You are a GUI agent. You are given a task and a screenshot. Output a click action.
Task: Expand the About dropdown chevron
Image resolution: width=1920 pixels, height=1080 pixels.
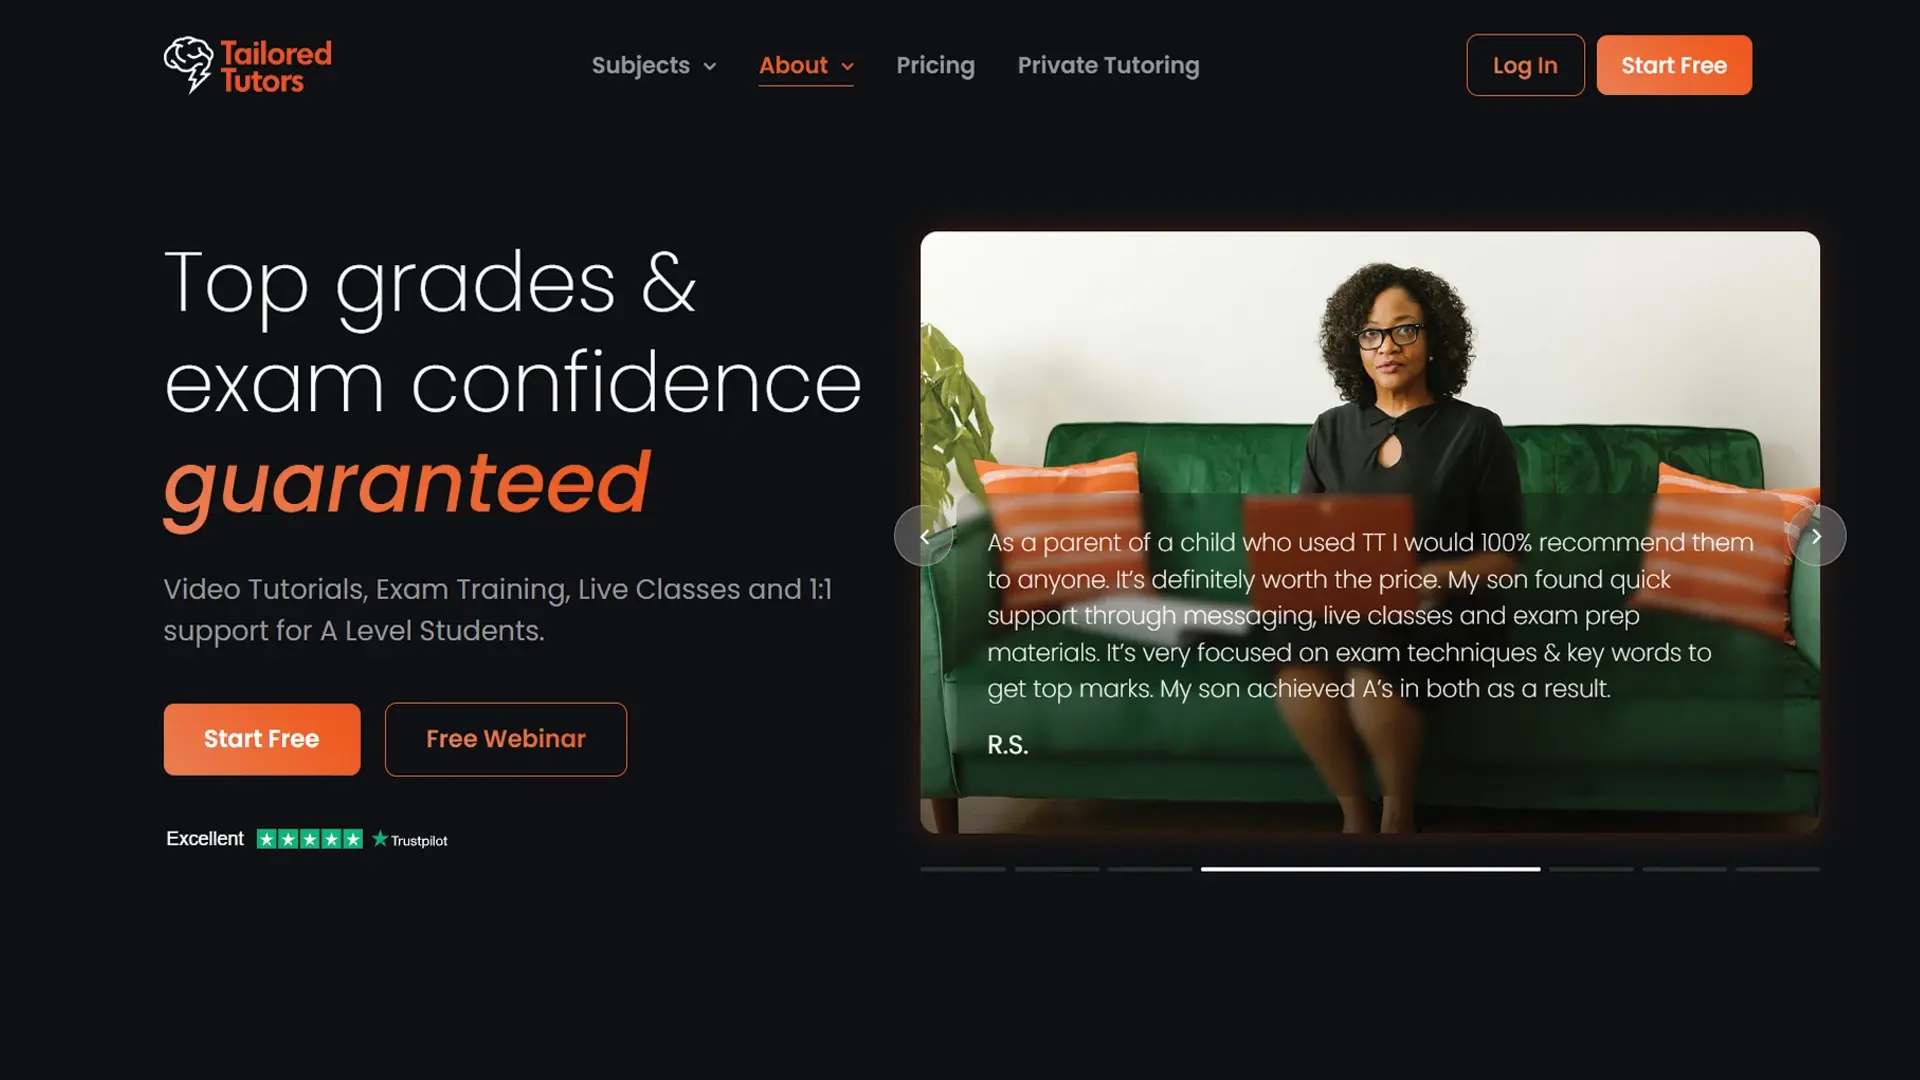[847, 67]
